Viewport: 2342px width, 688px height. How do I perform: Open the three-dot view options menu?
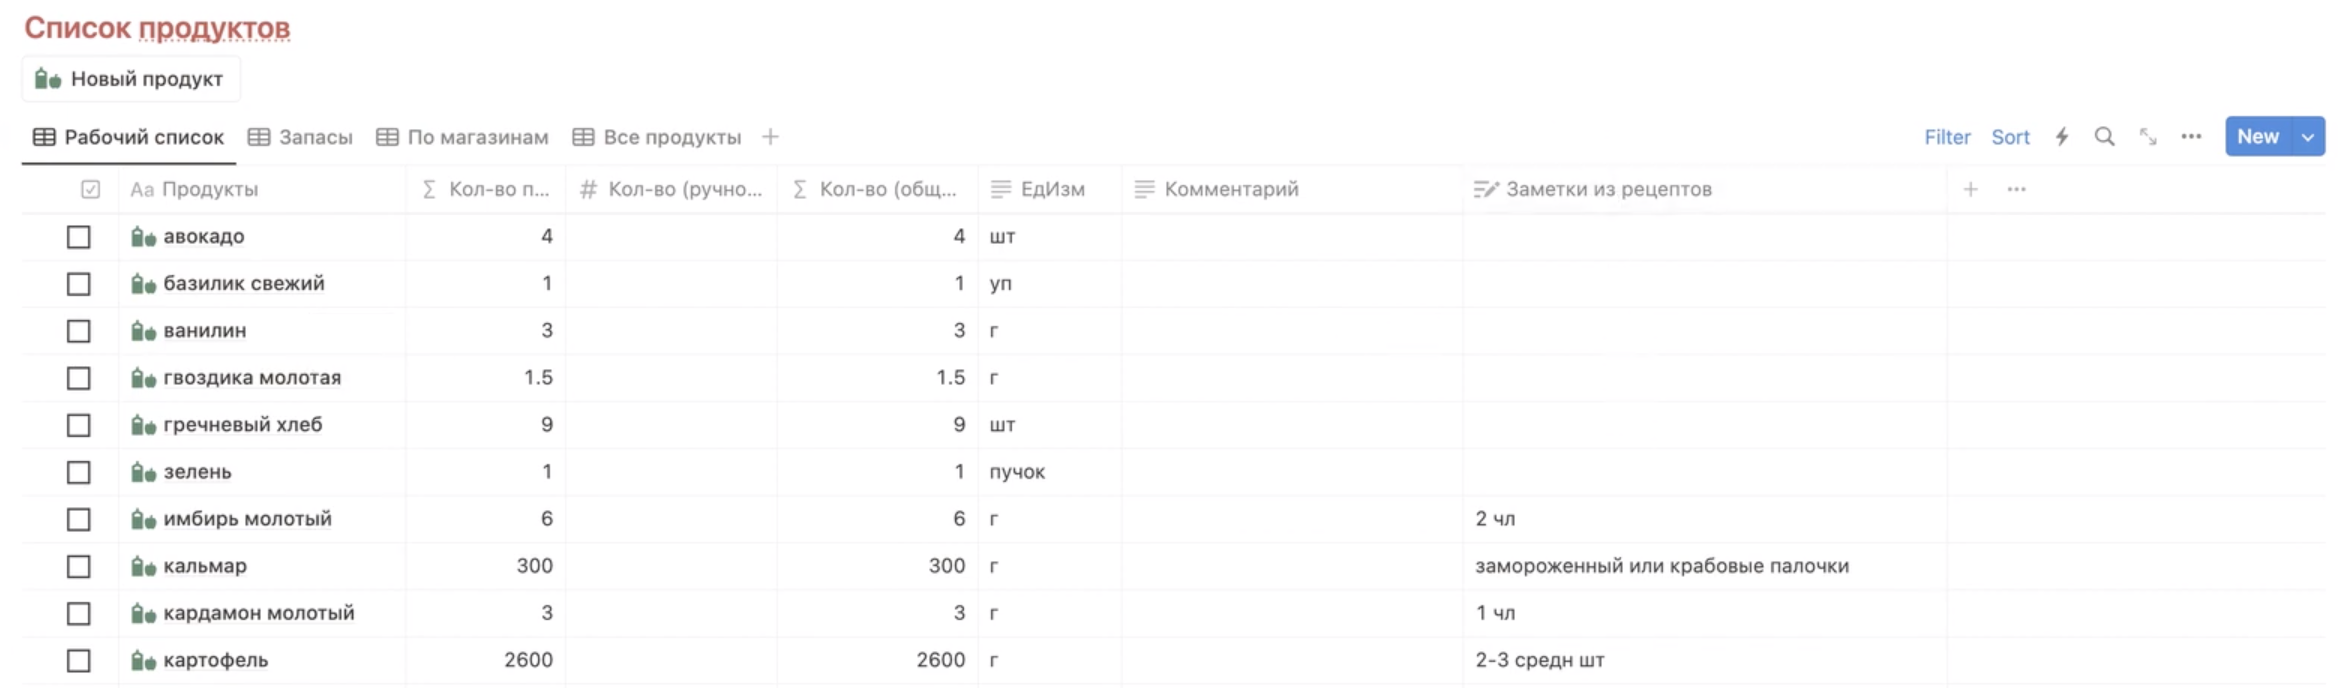point(2191,137)
